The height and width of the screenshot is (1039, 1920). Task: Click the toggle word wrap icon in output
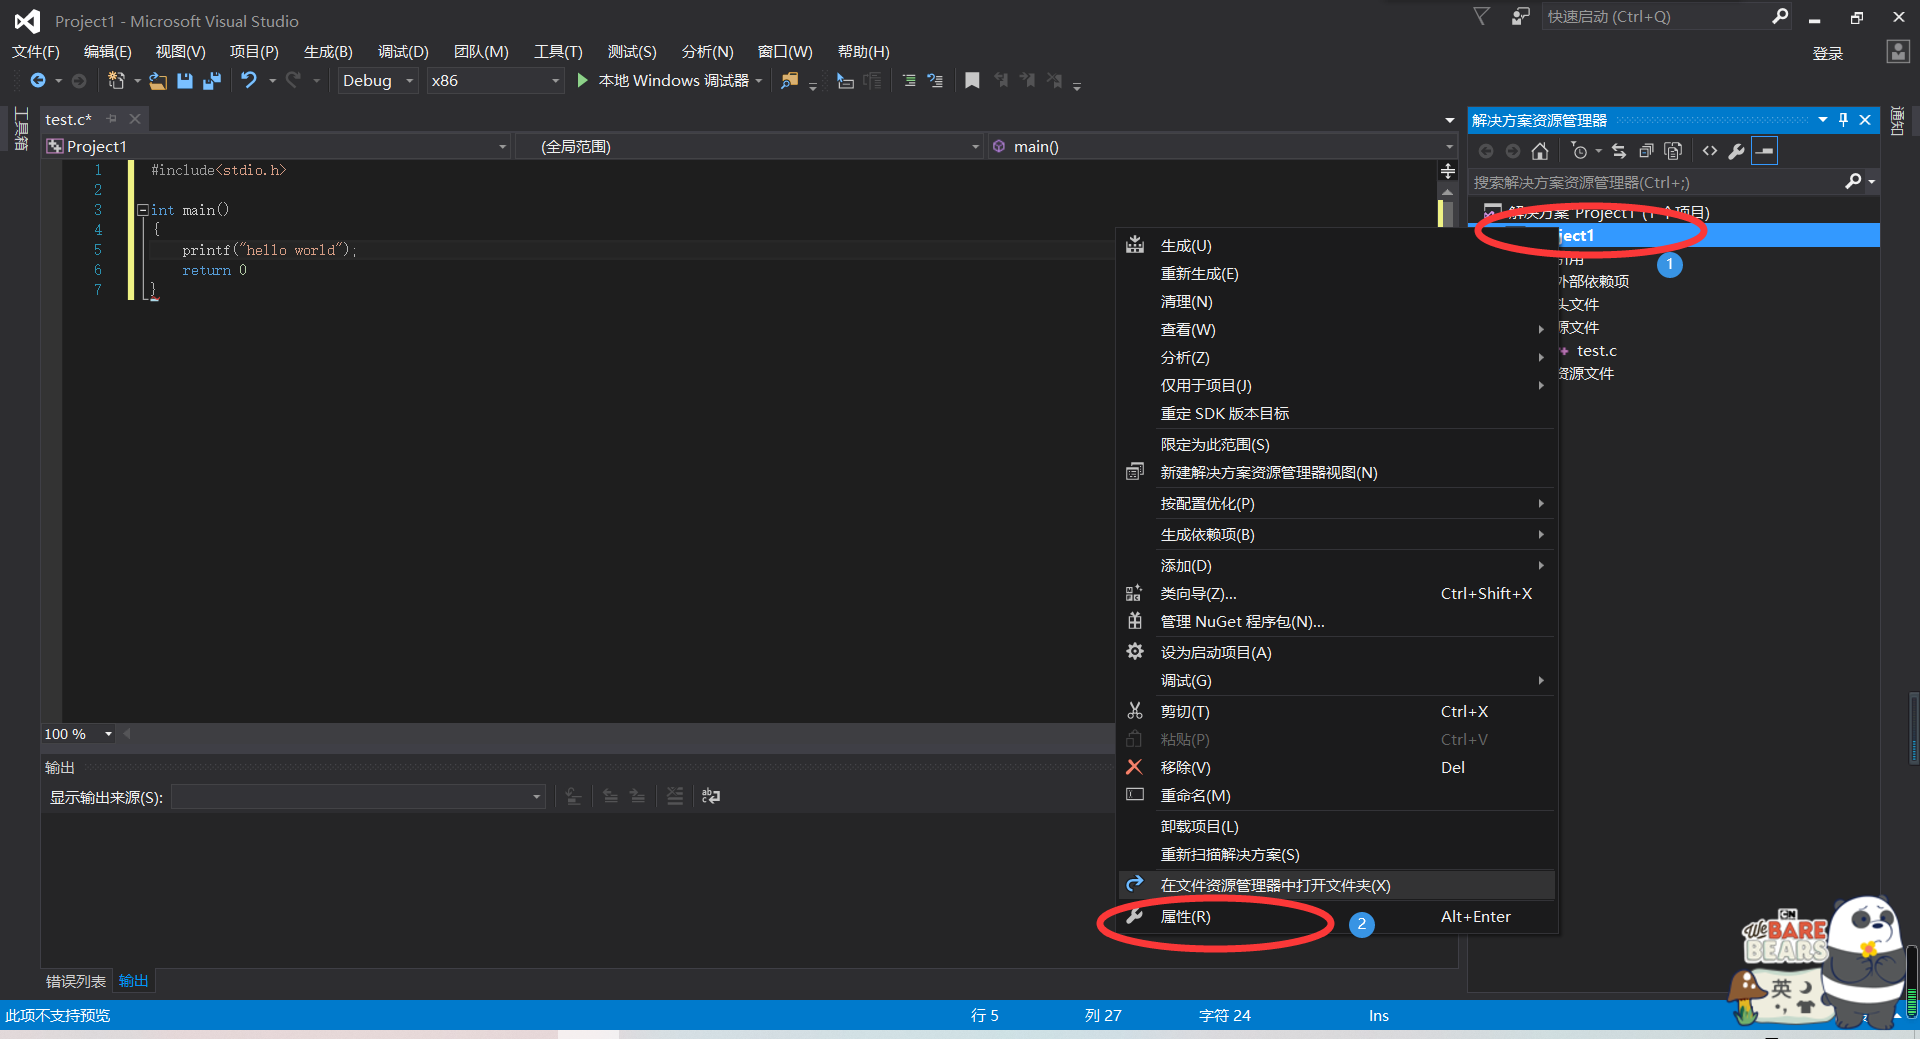711,796
